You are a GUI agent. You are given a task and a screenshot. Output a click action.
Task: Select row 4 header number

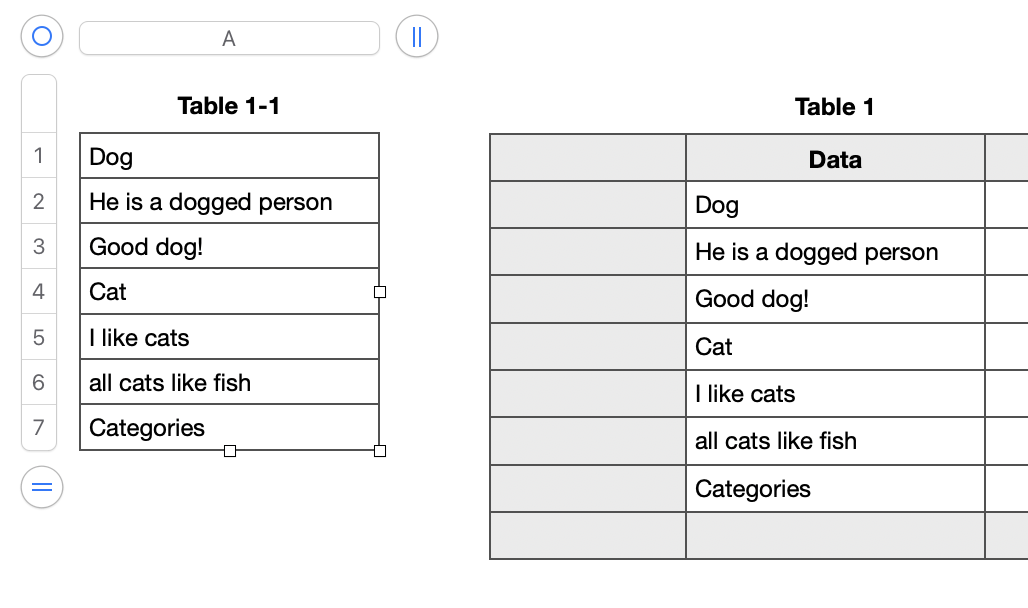pyautogui.click(x=39, y=292)
